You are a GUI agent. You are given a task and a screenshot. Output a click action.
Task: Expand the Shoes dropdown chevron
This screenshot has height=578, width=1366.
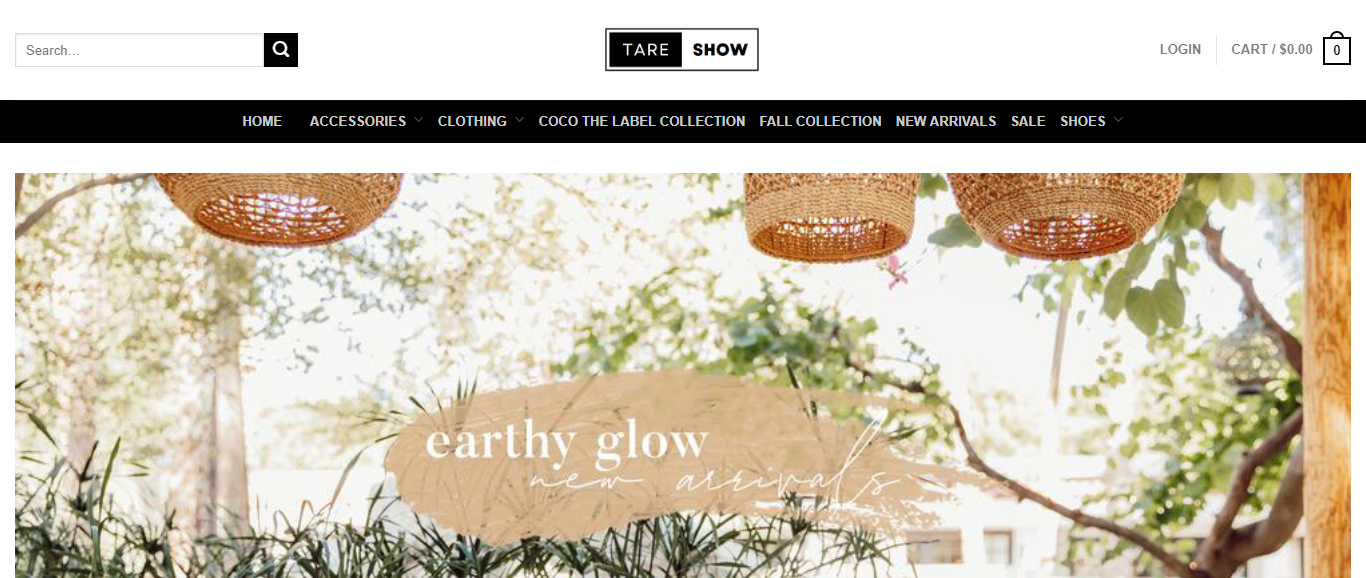pos(1118,120)
